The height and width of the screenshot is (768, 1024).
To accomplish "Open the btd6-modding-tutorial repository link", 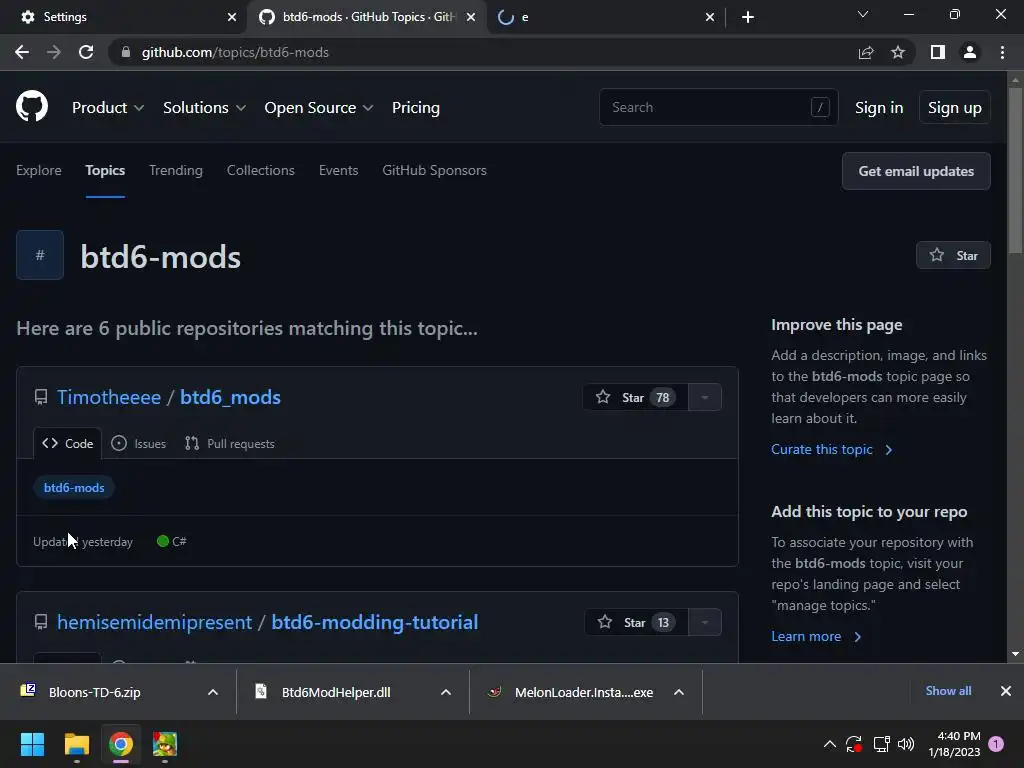I will click(x=374, y=622).
